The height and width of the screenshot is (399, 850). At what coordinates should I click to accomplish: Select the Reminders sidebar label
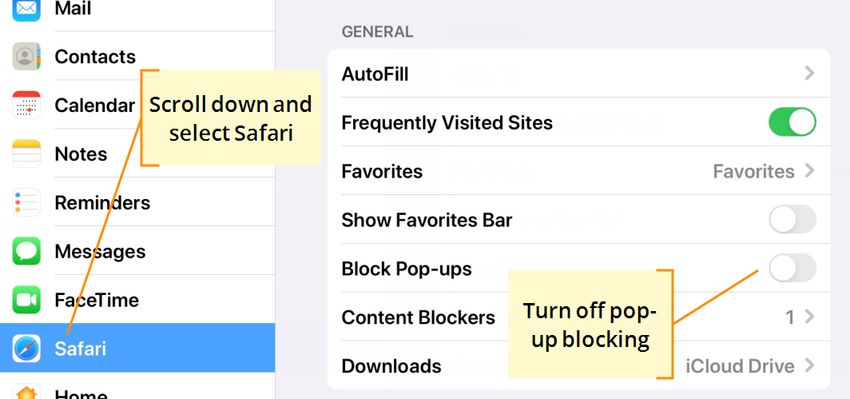(102, 203)
